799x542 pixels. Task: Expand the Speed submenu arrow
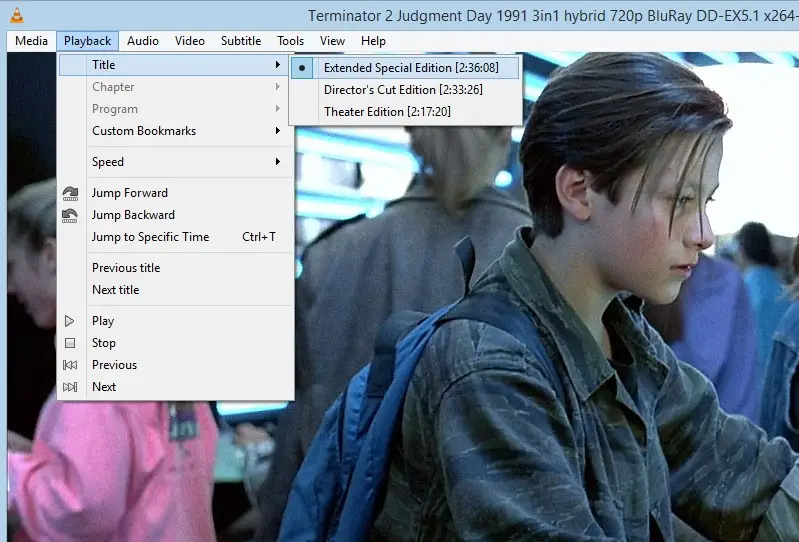[x=278, y=161]
